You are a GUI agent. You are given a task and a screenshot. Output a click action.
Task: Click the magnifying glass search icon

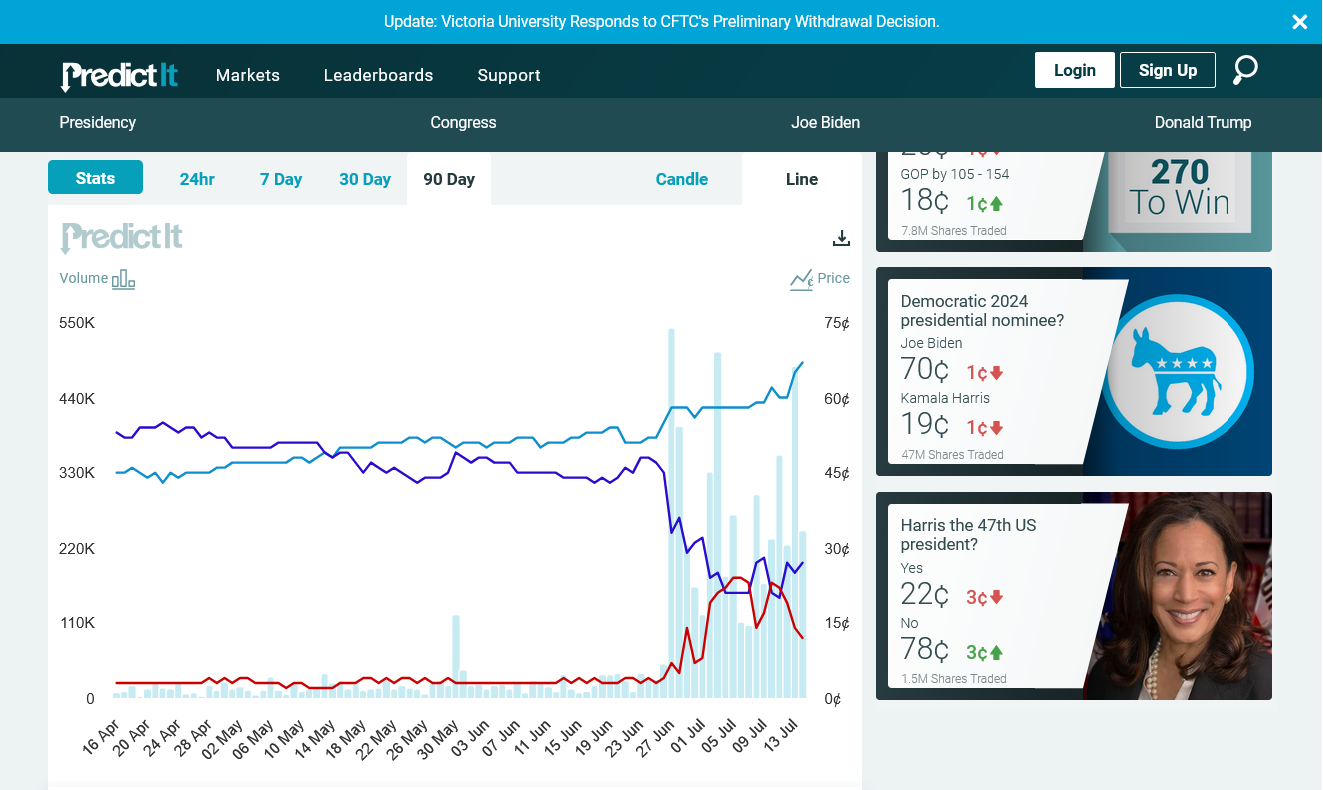[x=1245, y=70]
